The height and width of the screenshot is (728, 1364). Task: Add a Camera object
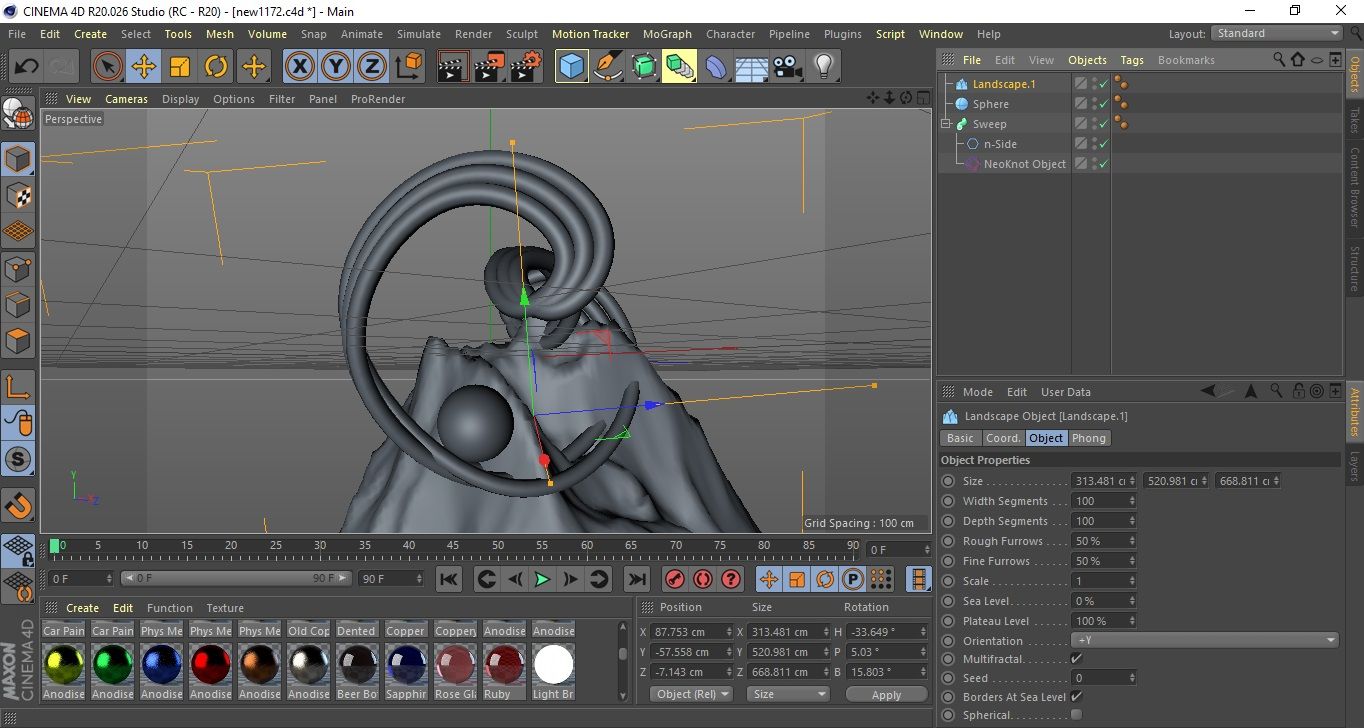[787, 67]
